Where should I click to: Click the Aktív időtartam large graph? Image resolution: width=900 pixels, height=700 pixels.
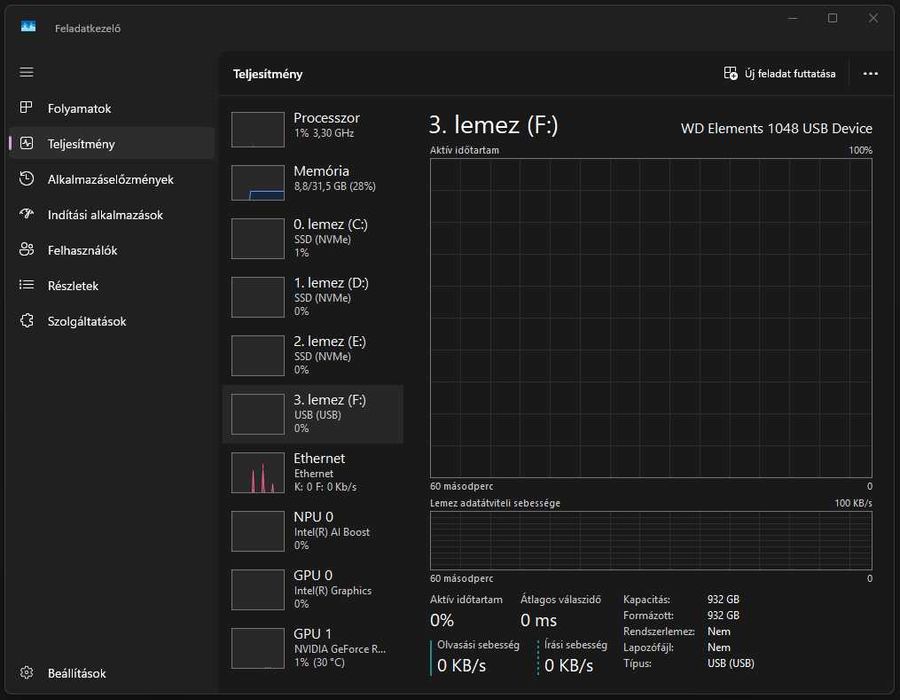coord(651,318)
